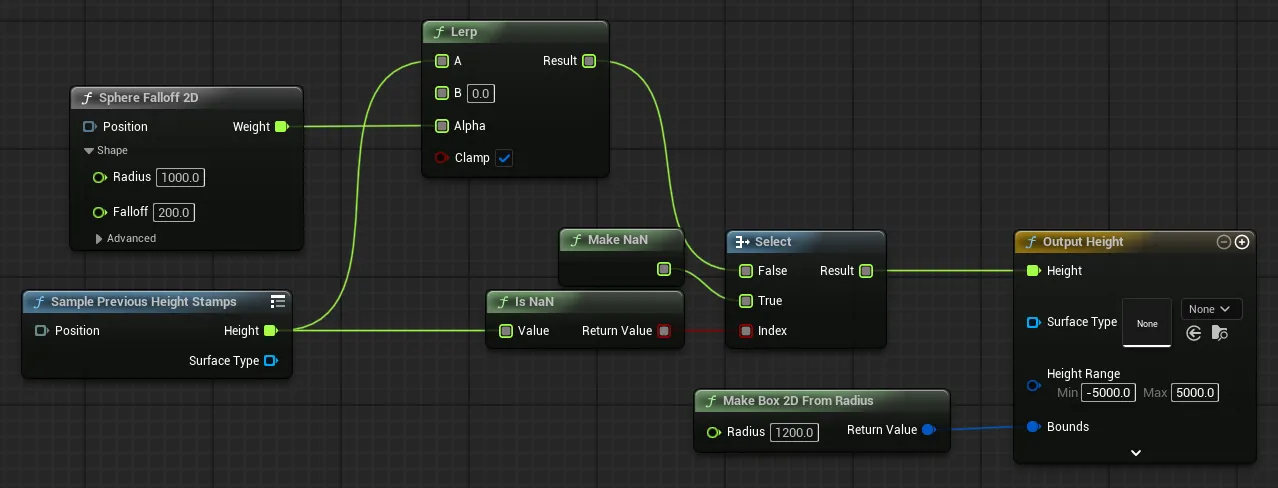Screen dimensions: 1278x488
Task: Uncheck the Clamp checkbox on Lerp node
Action: pyautogui.click(x=504, y=158)
